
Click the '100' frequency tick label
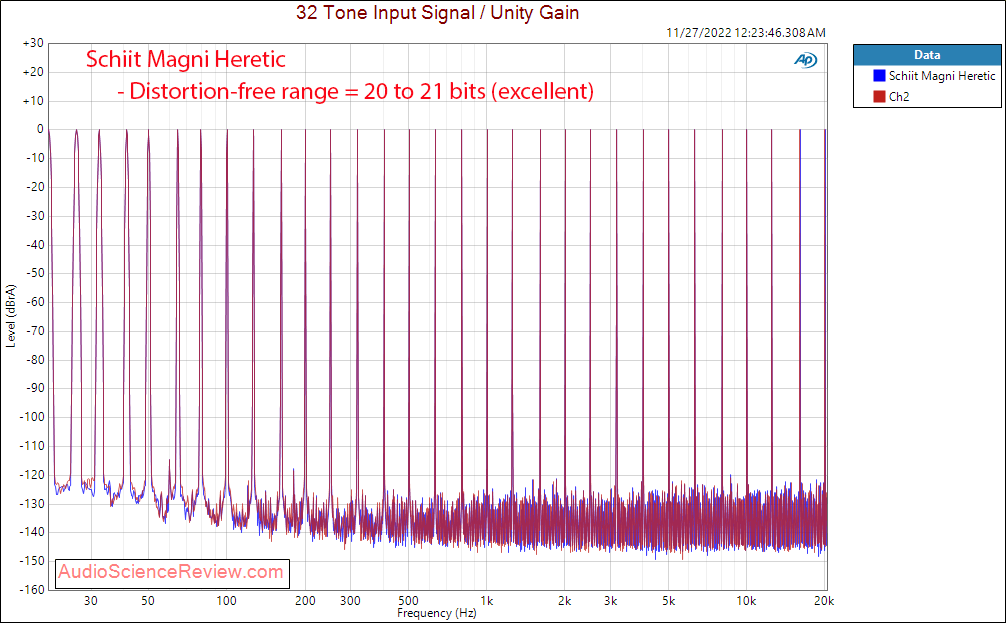pyautogui.click(x=226, y=601)
